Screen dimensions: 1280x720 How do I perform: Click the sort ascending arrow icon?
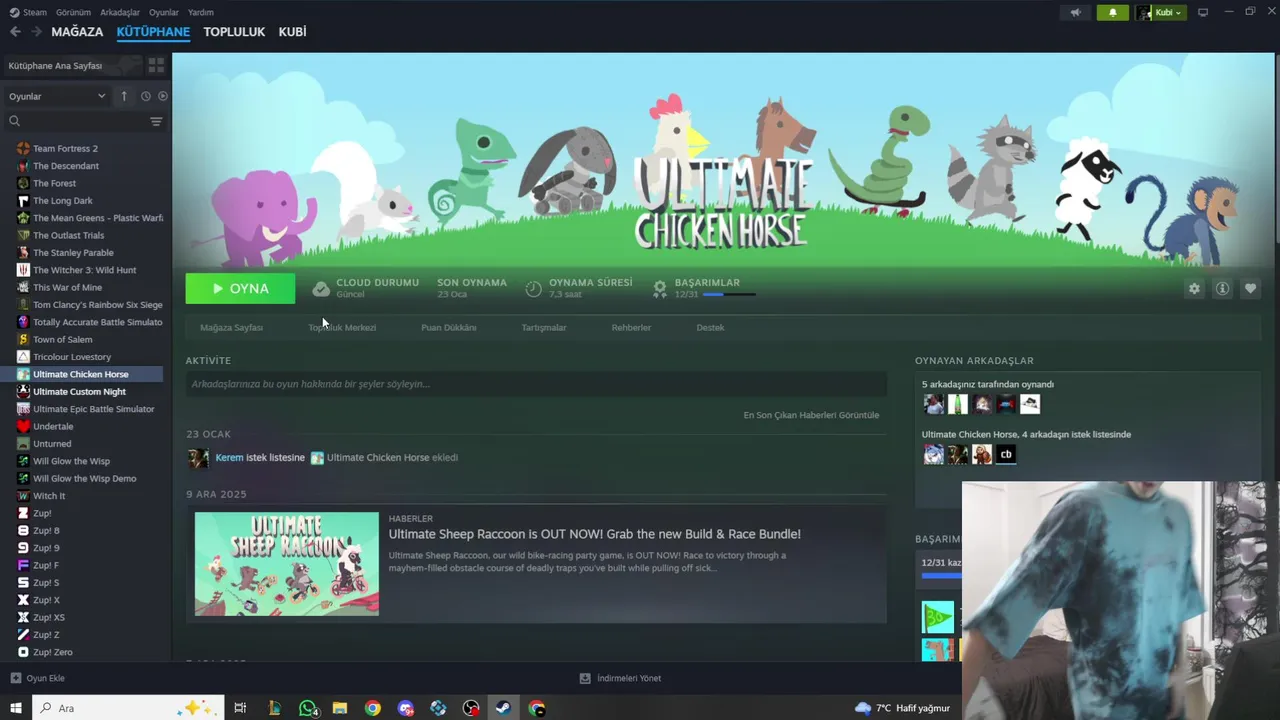(124, 96)
